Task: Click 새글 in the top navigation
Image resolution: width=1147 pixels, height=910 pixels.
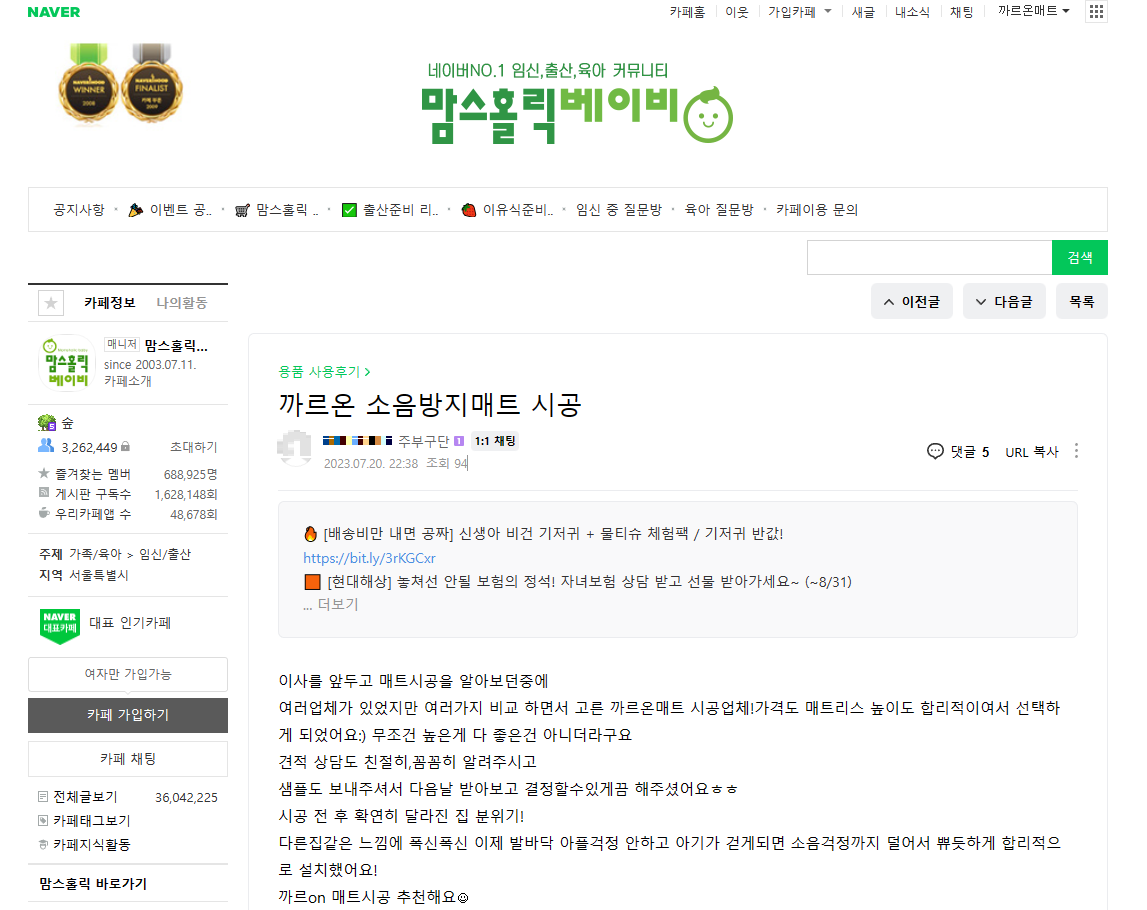Action: tap(863, 12)
